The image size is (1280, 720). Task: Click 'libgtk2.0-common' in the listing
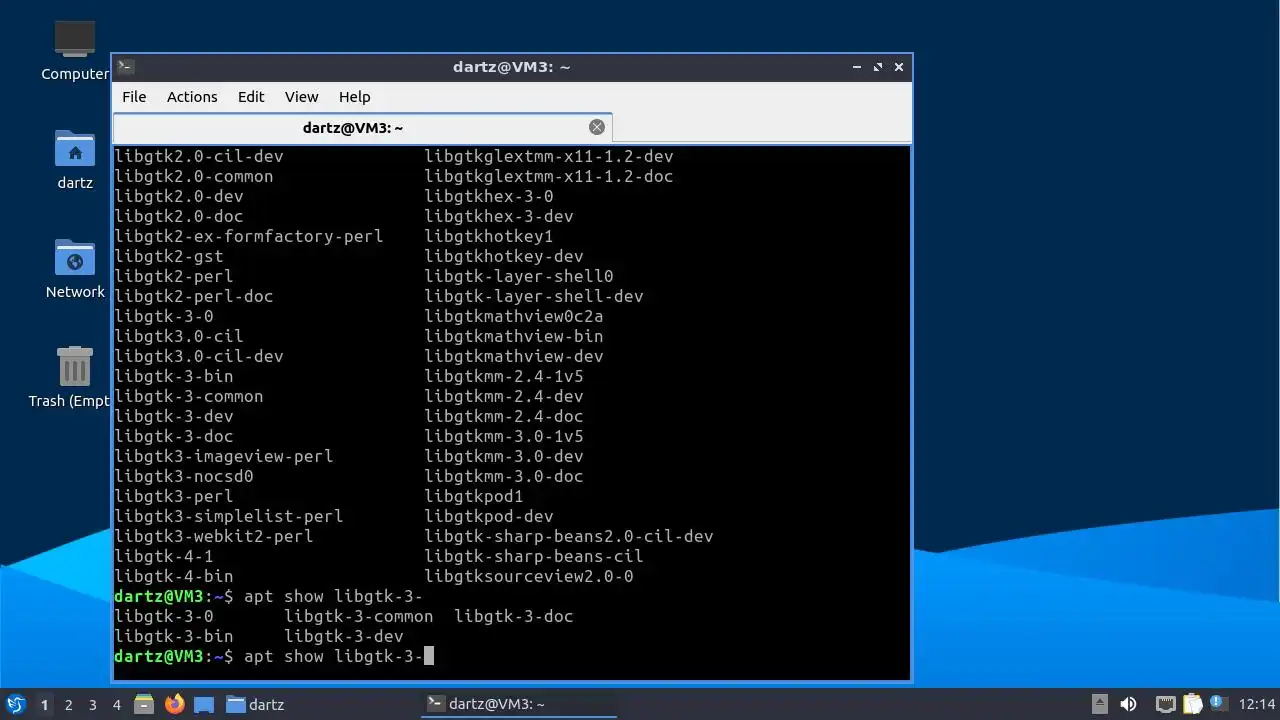coord(194,176)
